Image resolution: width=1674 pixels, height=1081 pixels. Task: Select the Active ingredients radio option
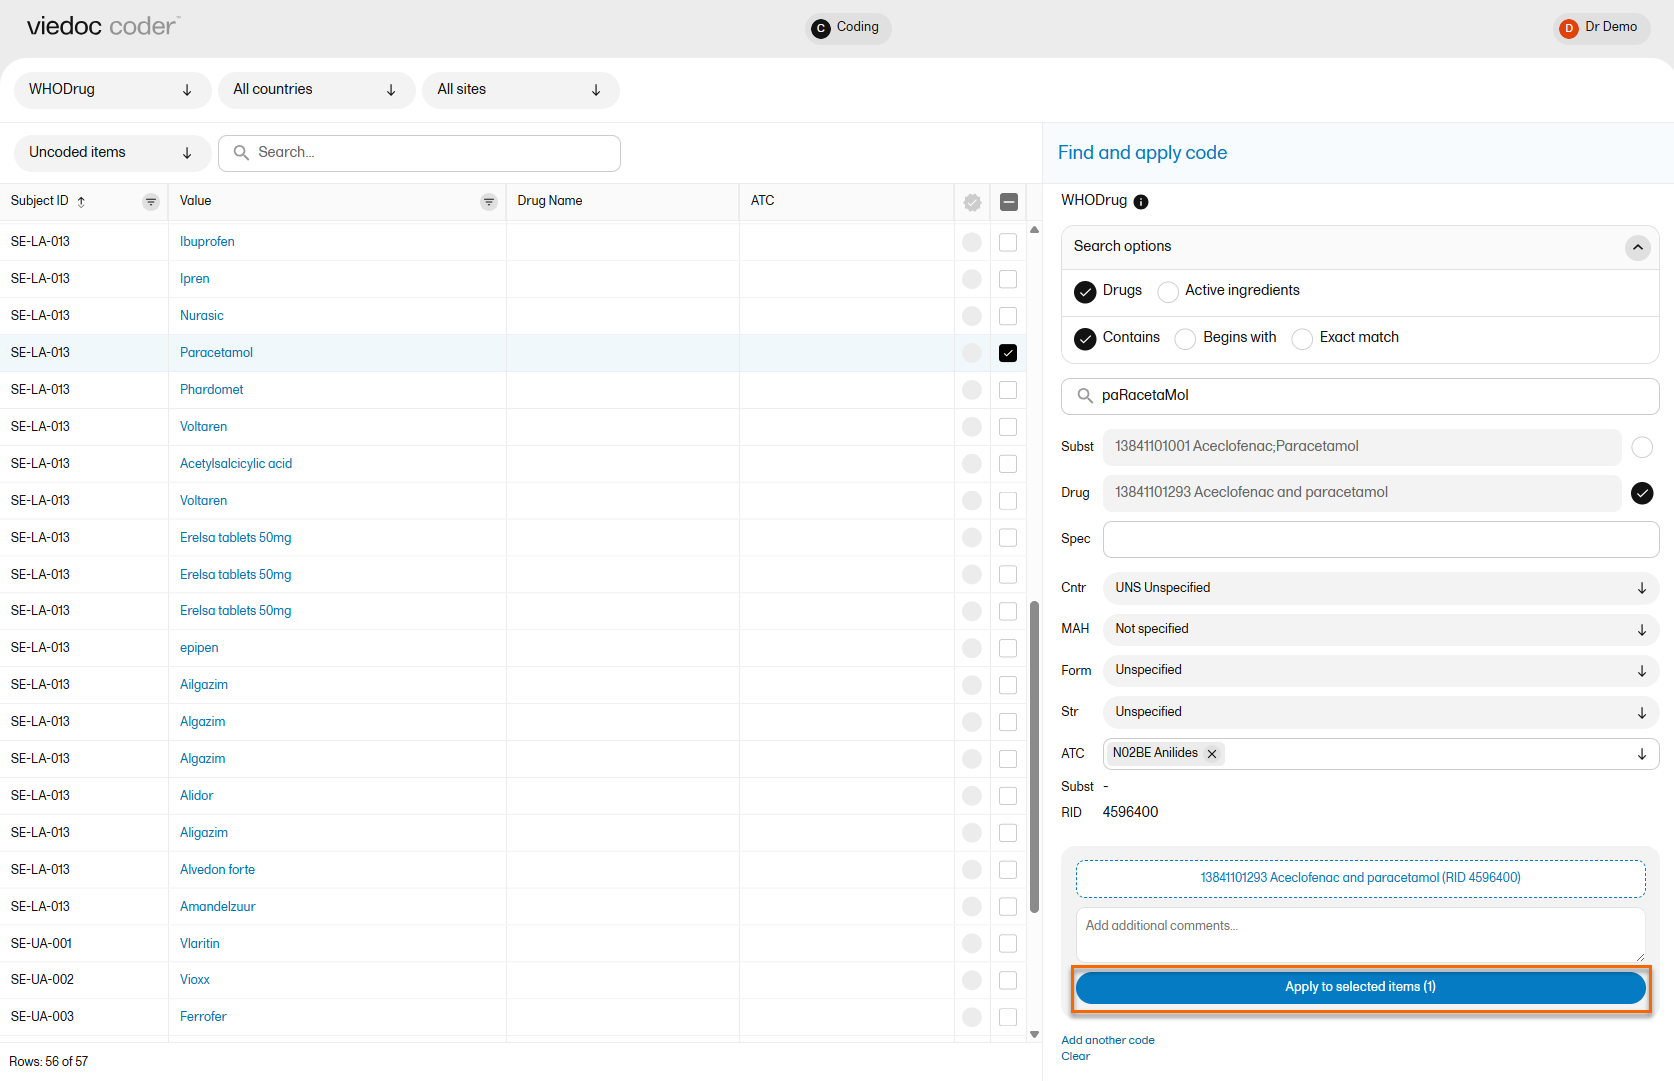(1168, 292)
